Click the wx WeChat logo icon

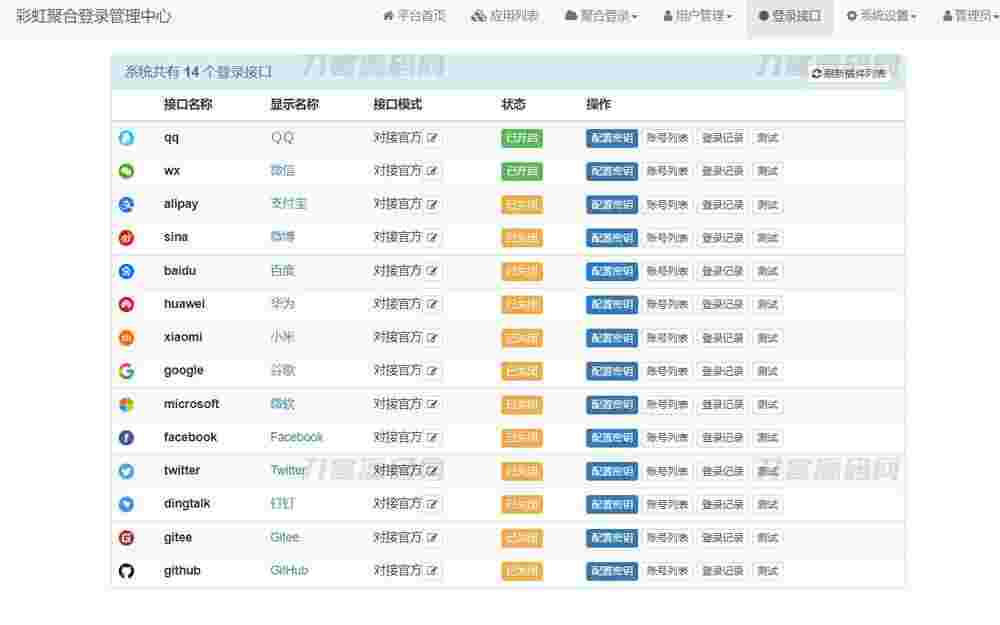(126, 171)
